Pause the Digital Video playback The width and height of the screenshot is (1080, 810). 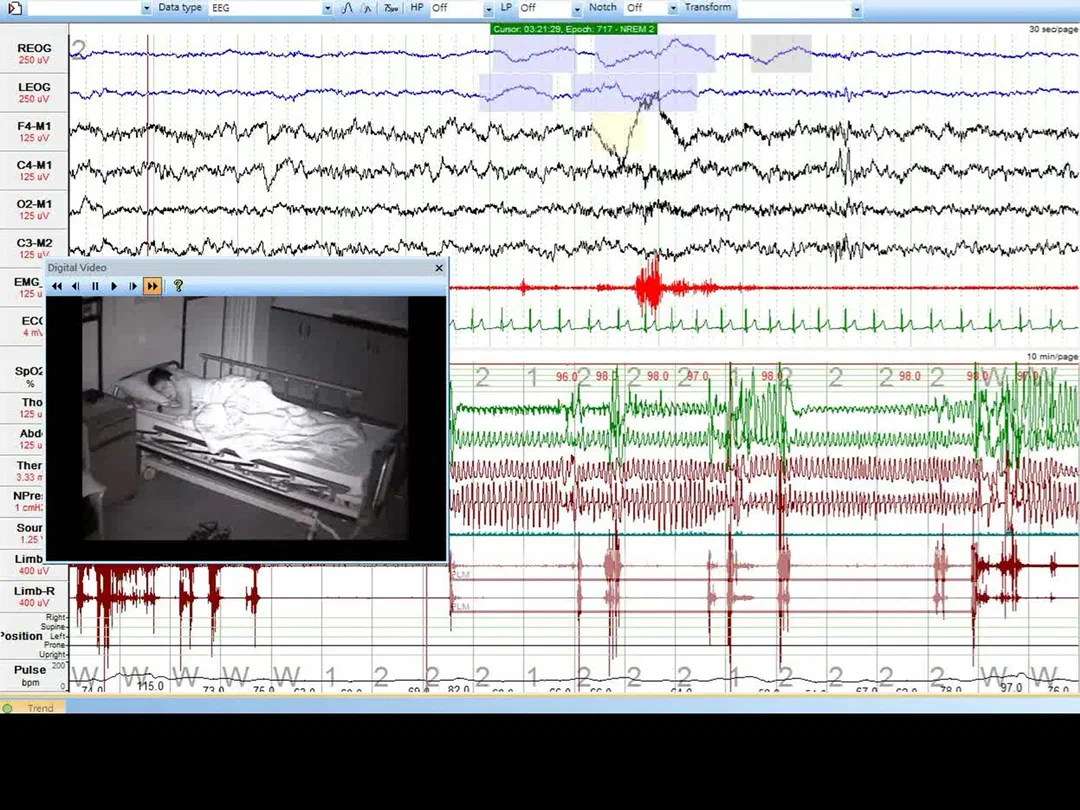tap(95, 286)
